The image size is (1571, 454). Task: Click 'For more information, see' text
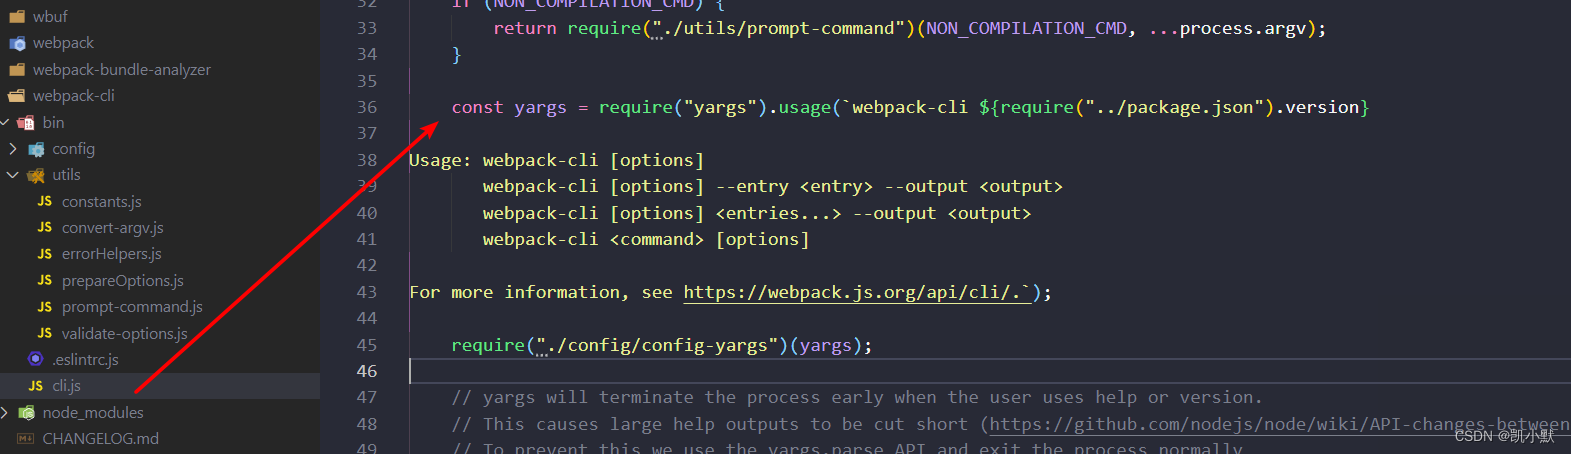(541, 292)
